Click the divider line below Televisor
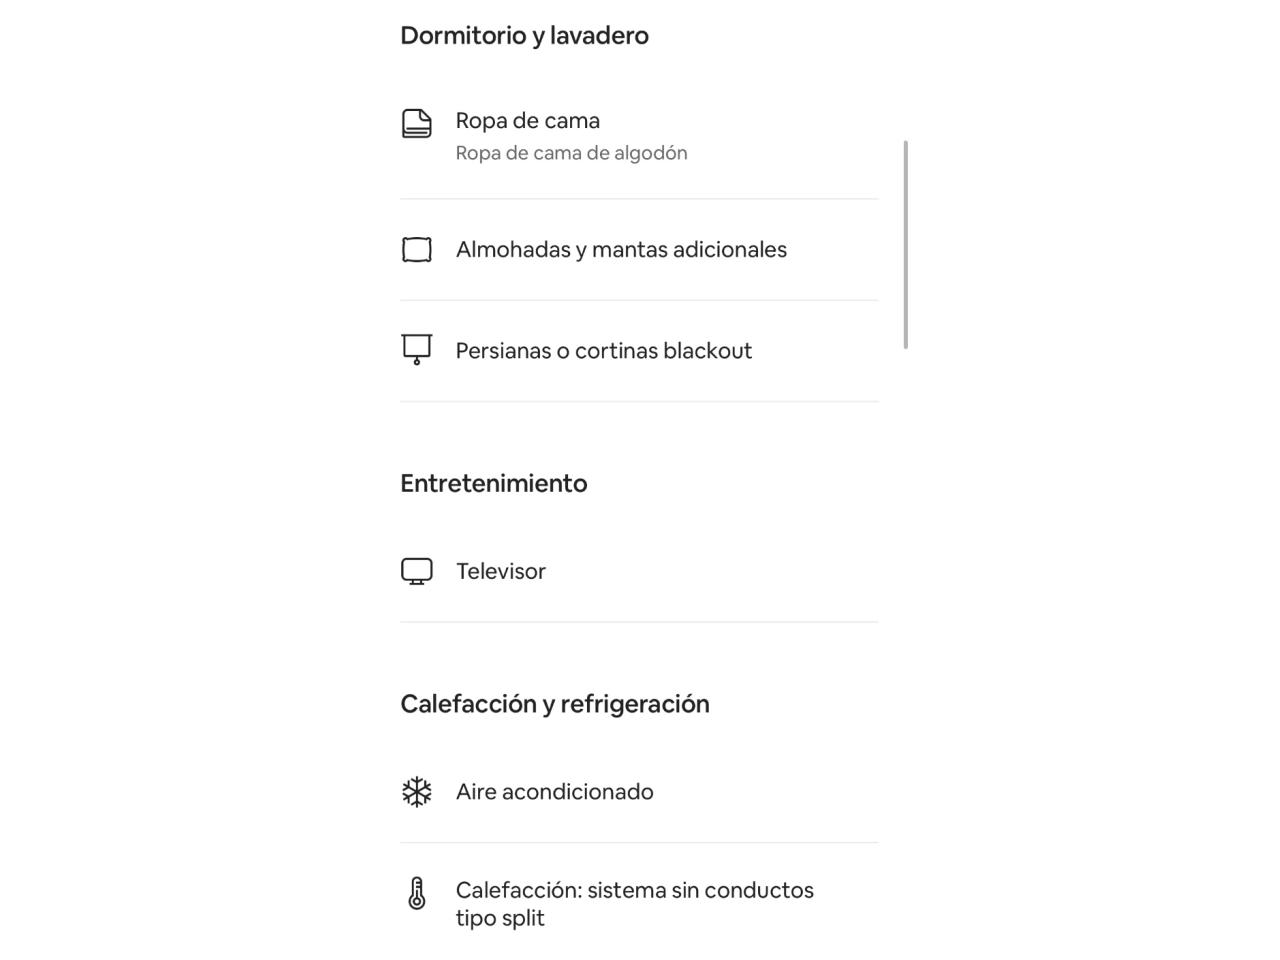 coord(639,622)
